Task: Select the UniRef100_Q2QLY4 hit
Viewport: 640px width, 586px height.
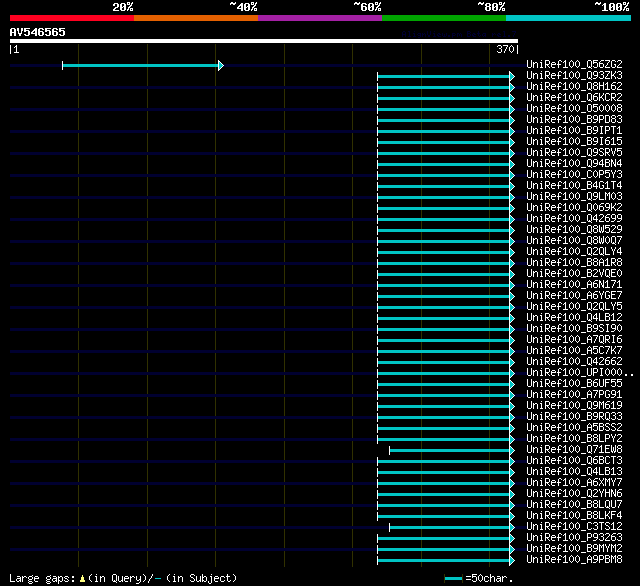Action: tap(574, 252)
